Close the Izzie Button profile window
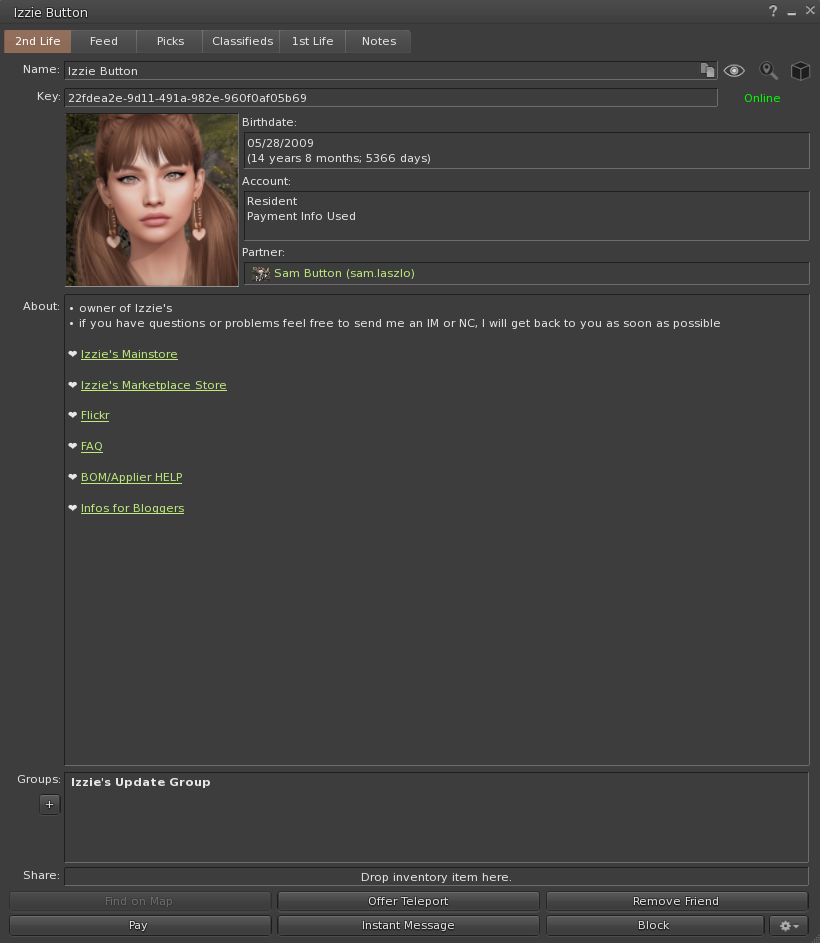 (x=810, y=10)
